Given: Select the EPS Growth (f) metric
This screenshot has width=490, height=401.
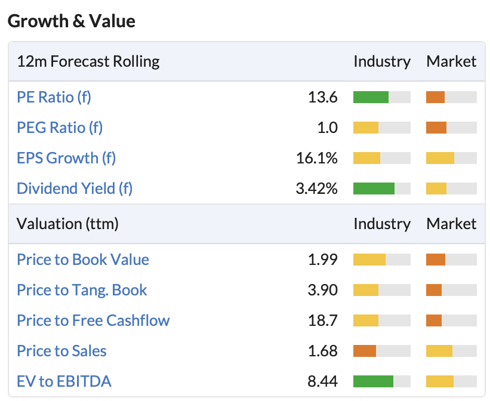Looking at the screenshot, I should [66, 158].
